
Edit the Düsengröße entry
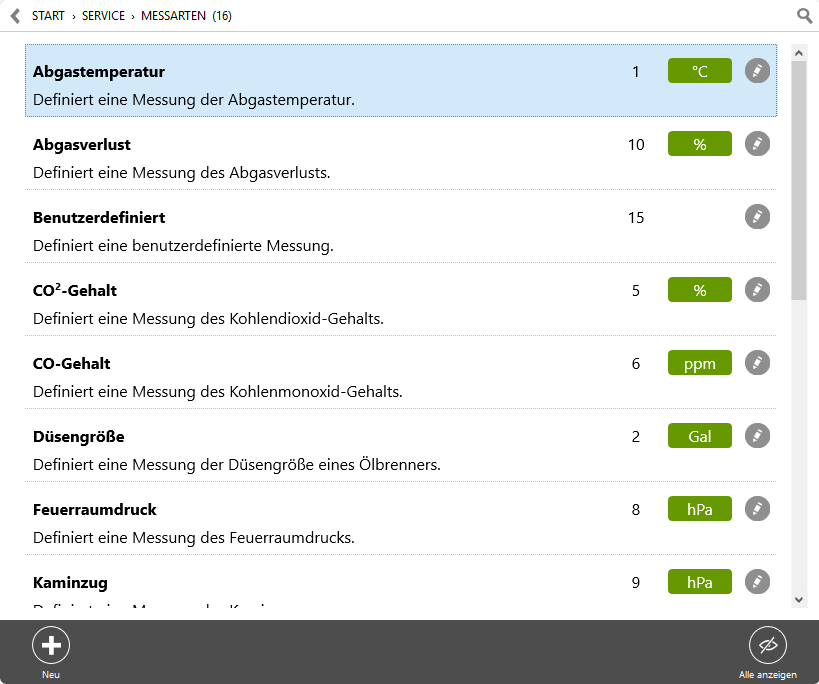(x=757, y=436)
